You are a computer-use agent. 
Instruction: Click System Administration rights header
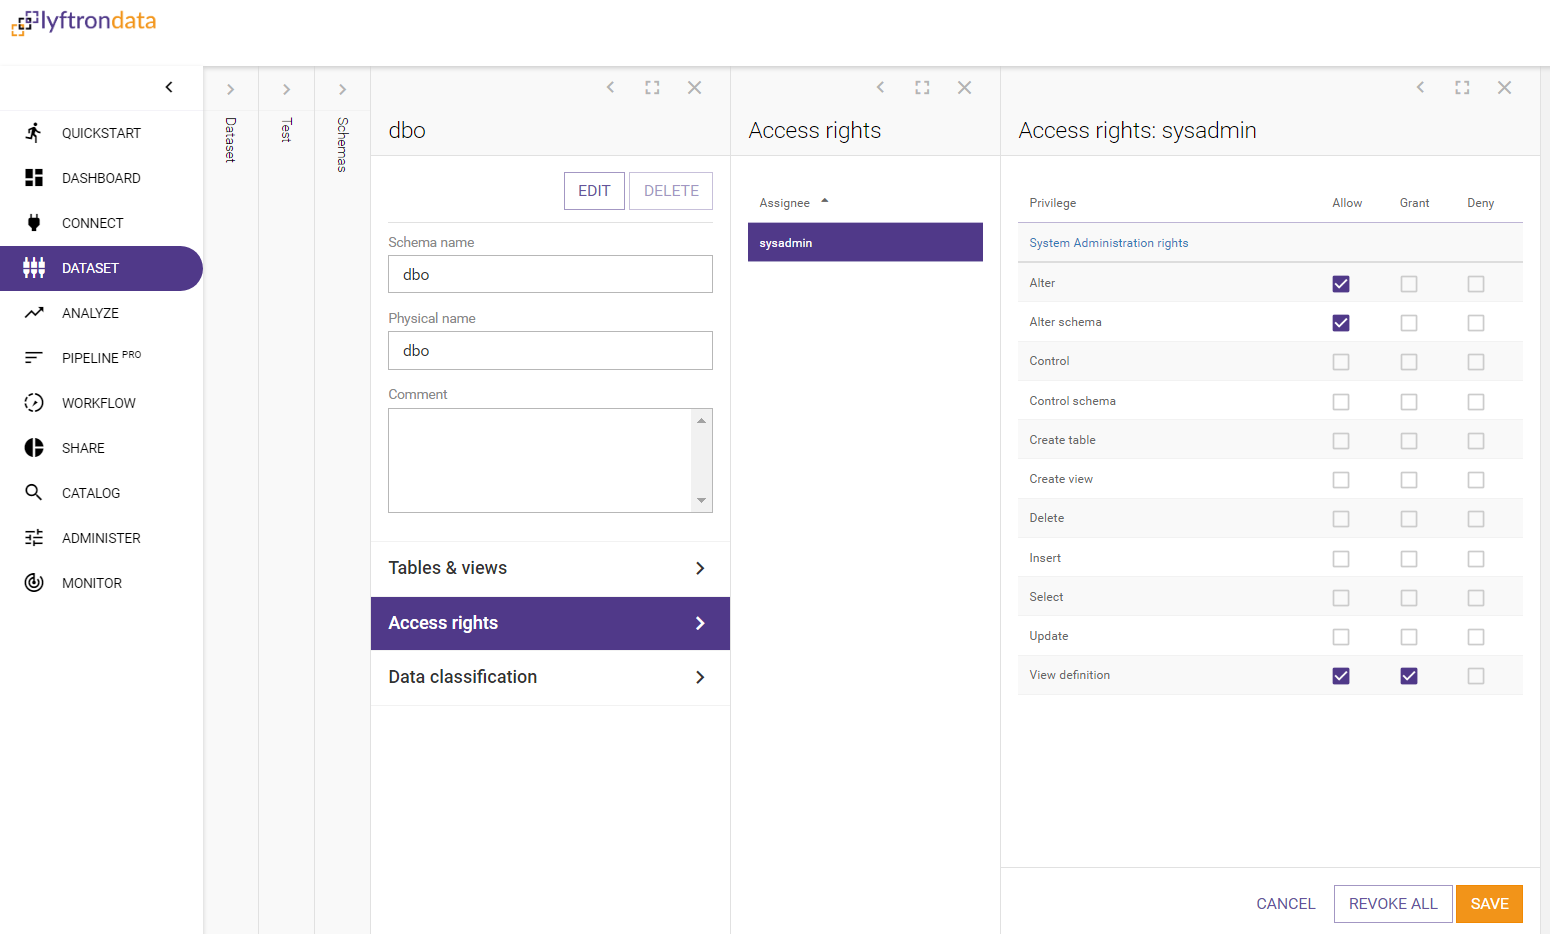pos(1108,243)
